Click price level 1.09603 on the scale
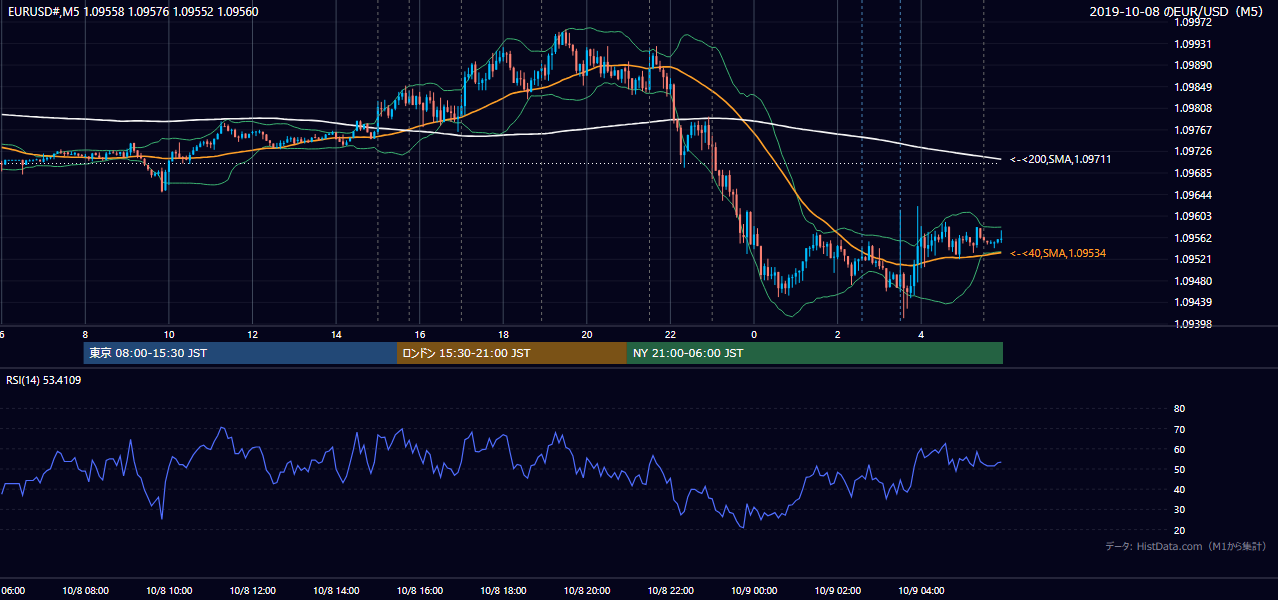 tap(1193, 216)
